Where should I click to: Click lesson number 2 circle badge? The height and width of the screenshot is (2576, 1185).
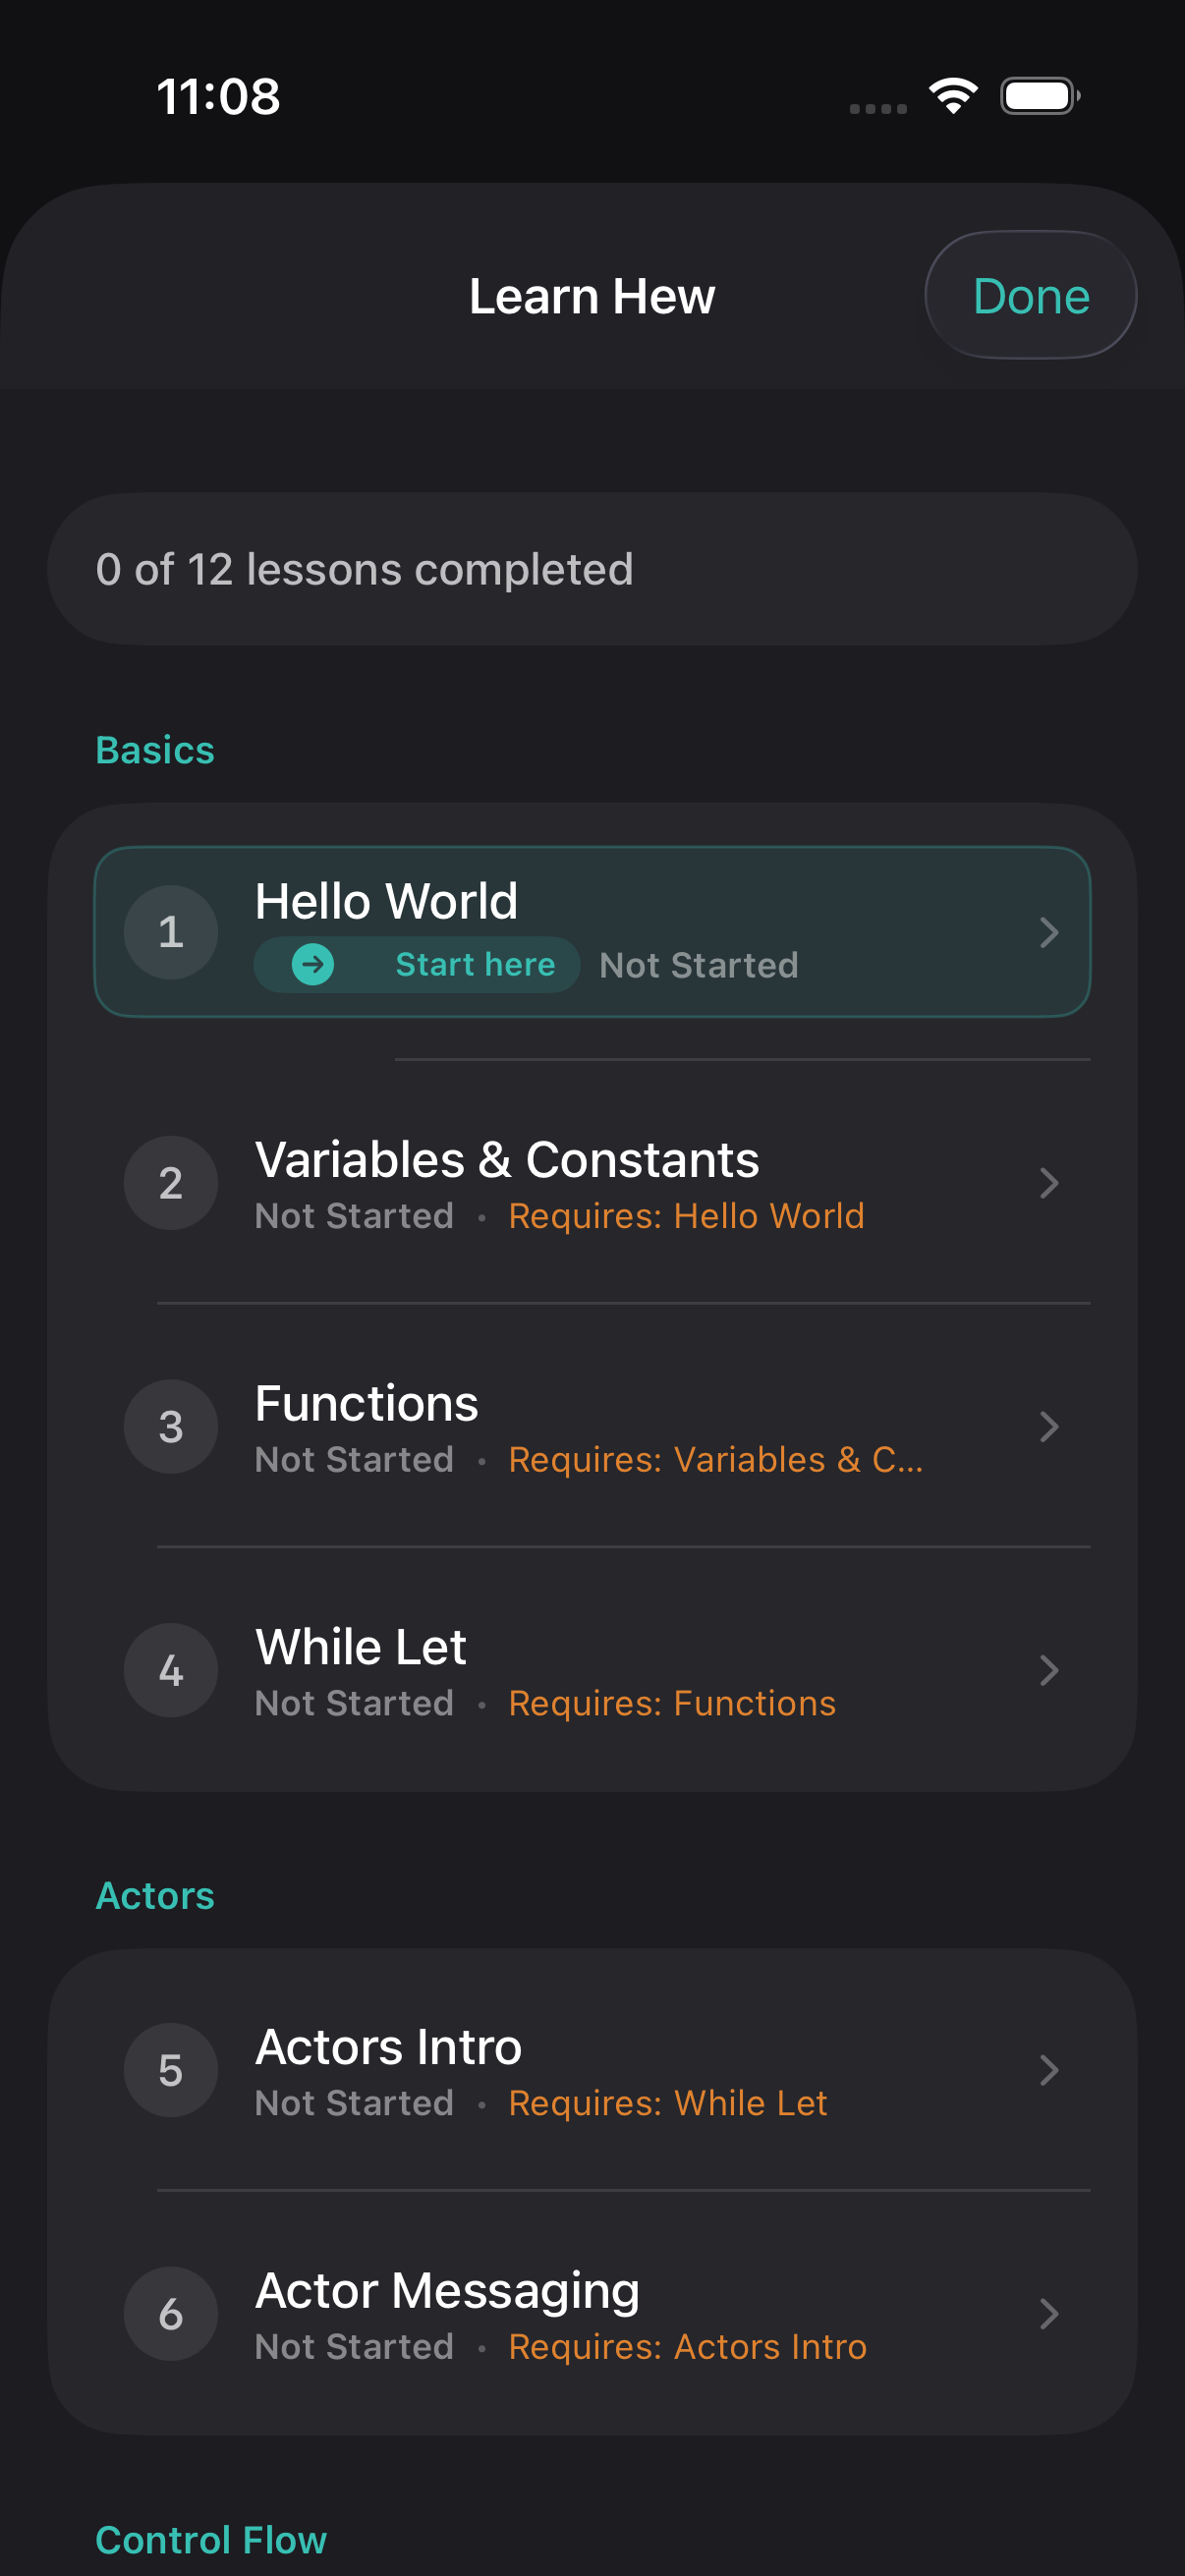171,1183
